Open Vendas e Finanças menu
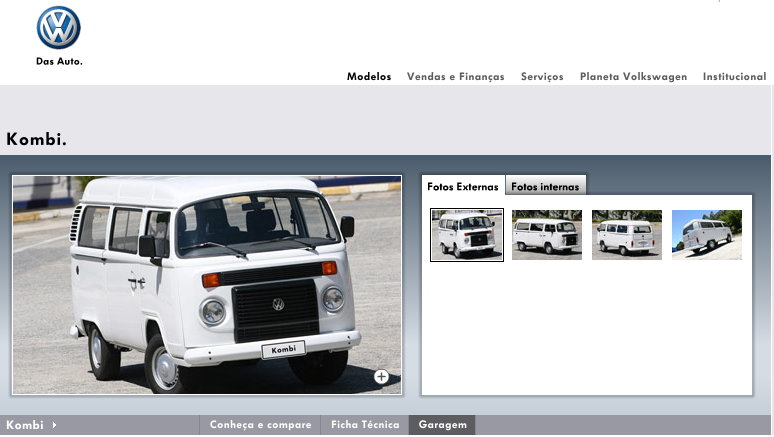774x437 pixels. pyautogui.click(x=456, y=77)
